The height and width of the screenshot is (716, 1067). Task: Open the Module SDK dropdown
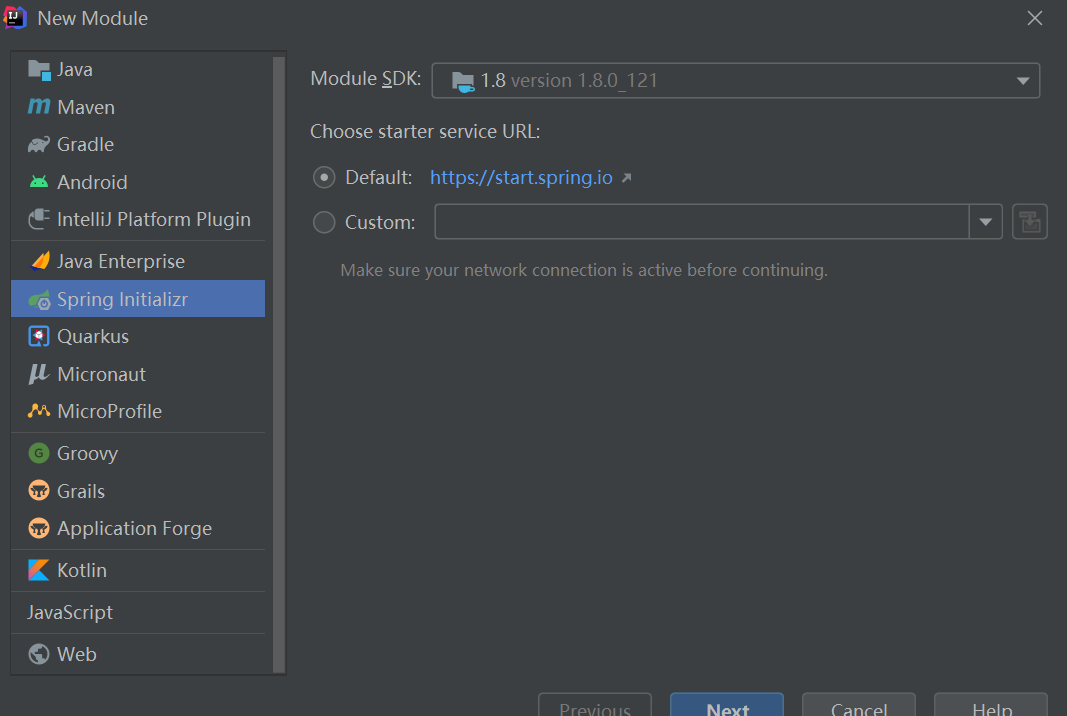click(736, 80)
